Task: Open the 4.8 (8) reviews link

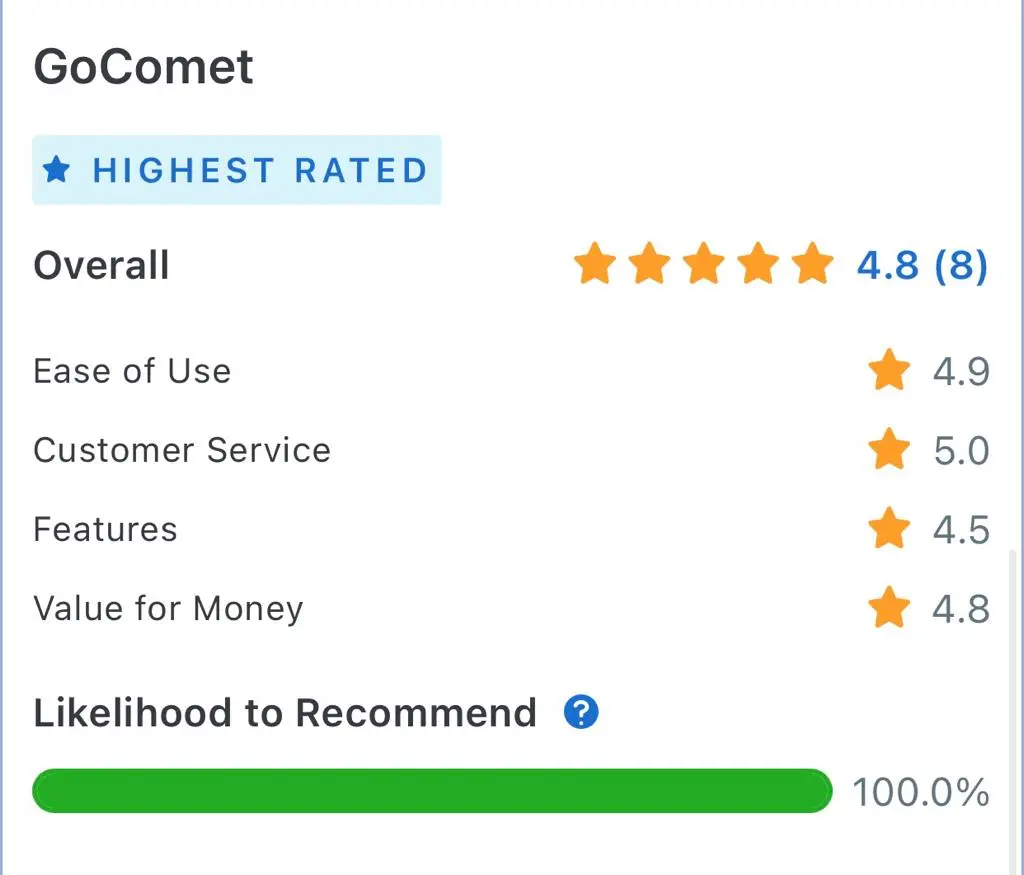Action: [922, 265]
